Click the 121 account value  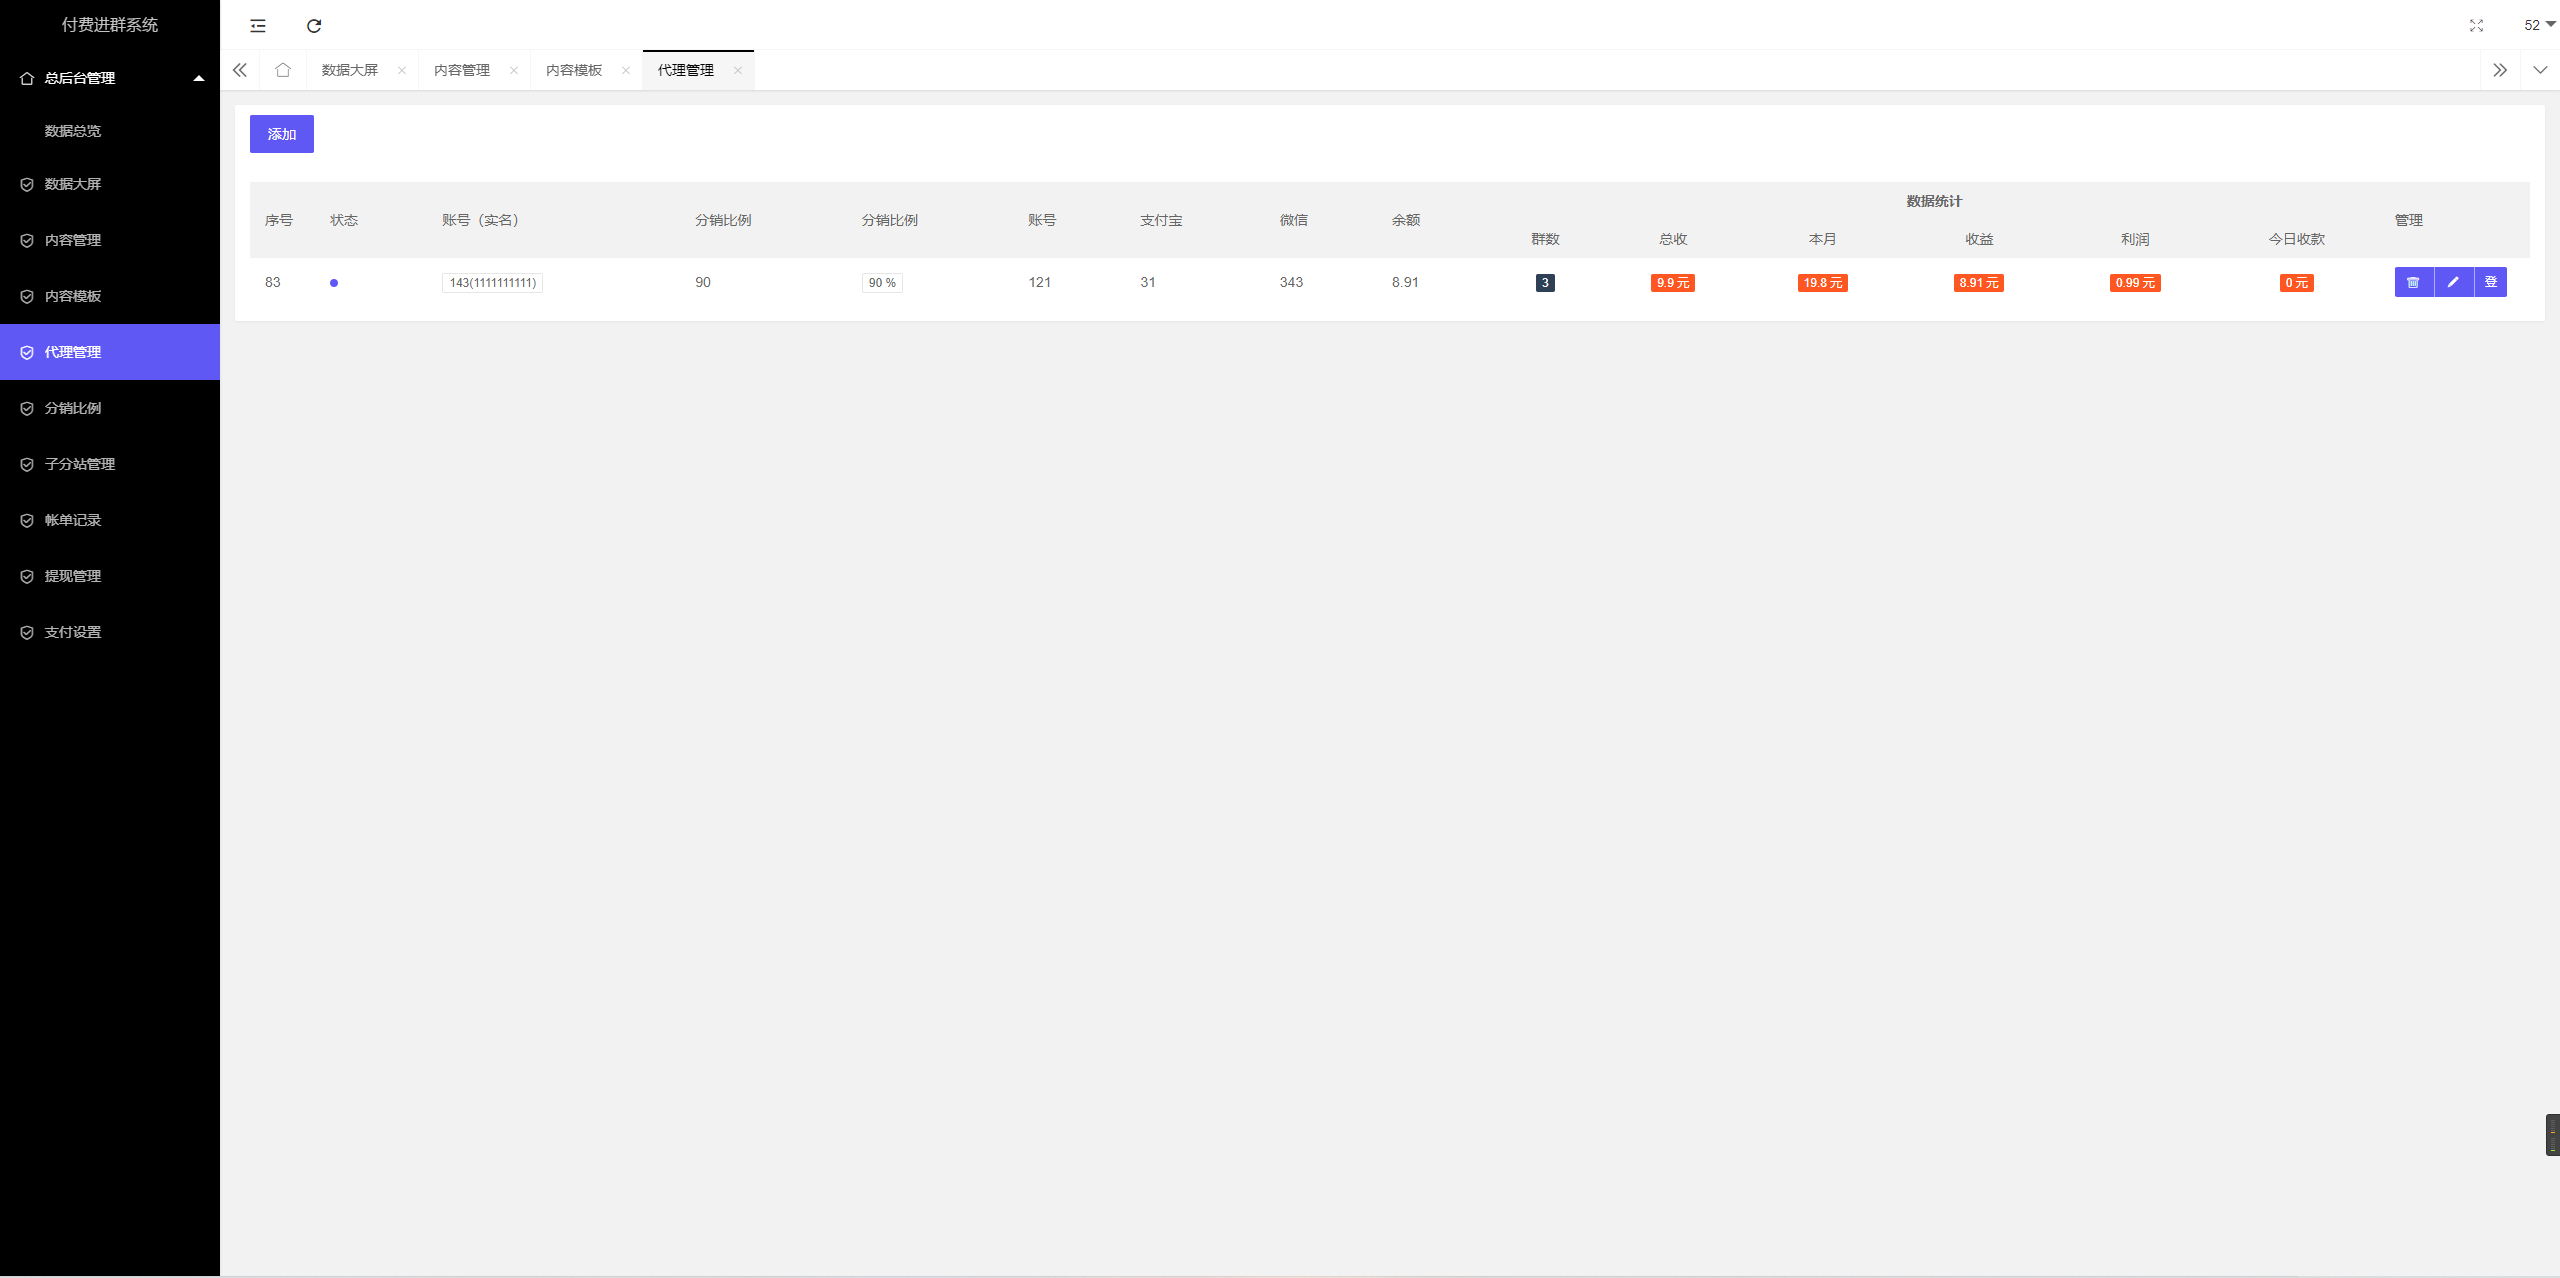coord(1039,282)
